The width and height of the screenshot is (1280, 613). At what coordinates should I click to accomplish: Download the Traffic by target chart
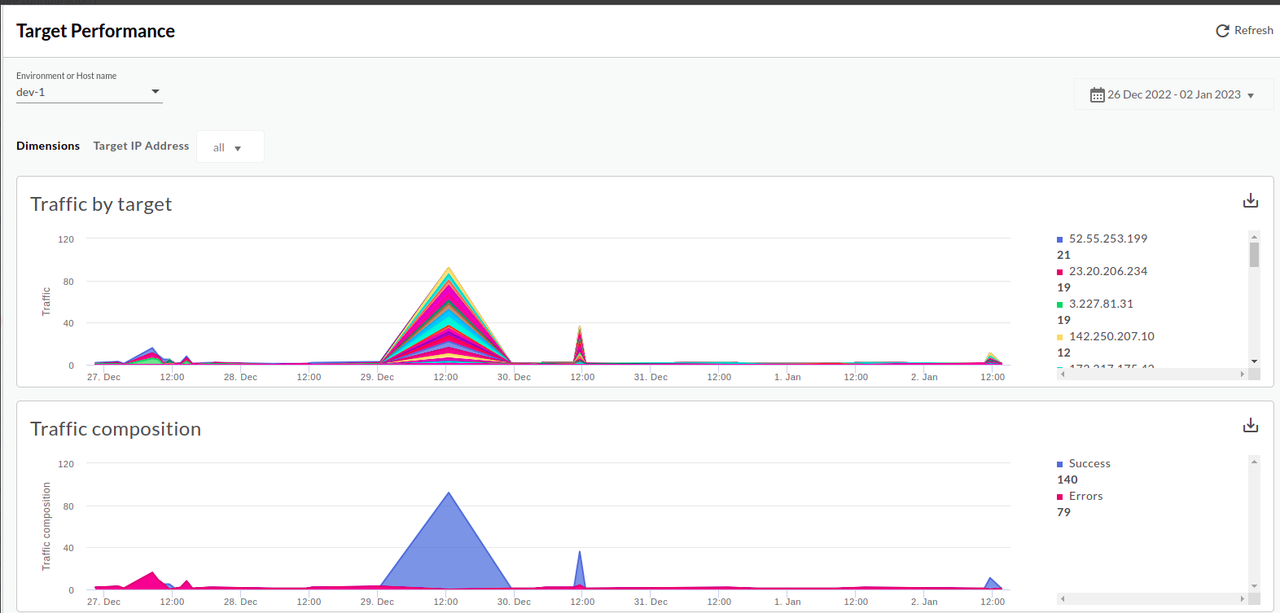tap(1250, 201)
